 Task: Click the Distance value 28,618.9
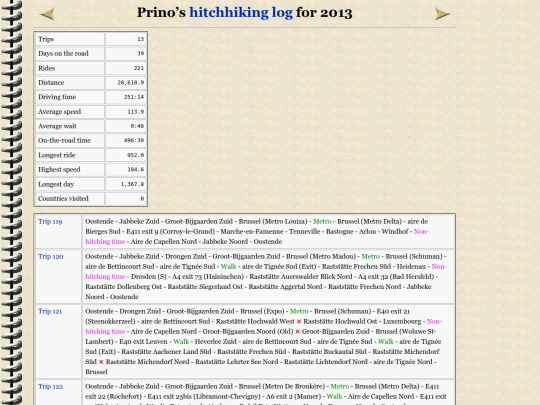(x=131, y=83)
